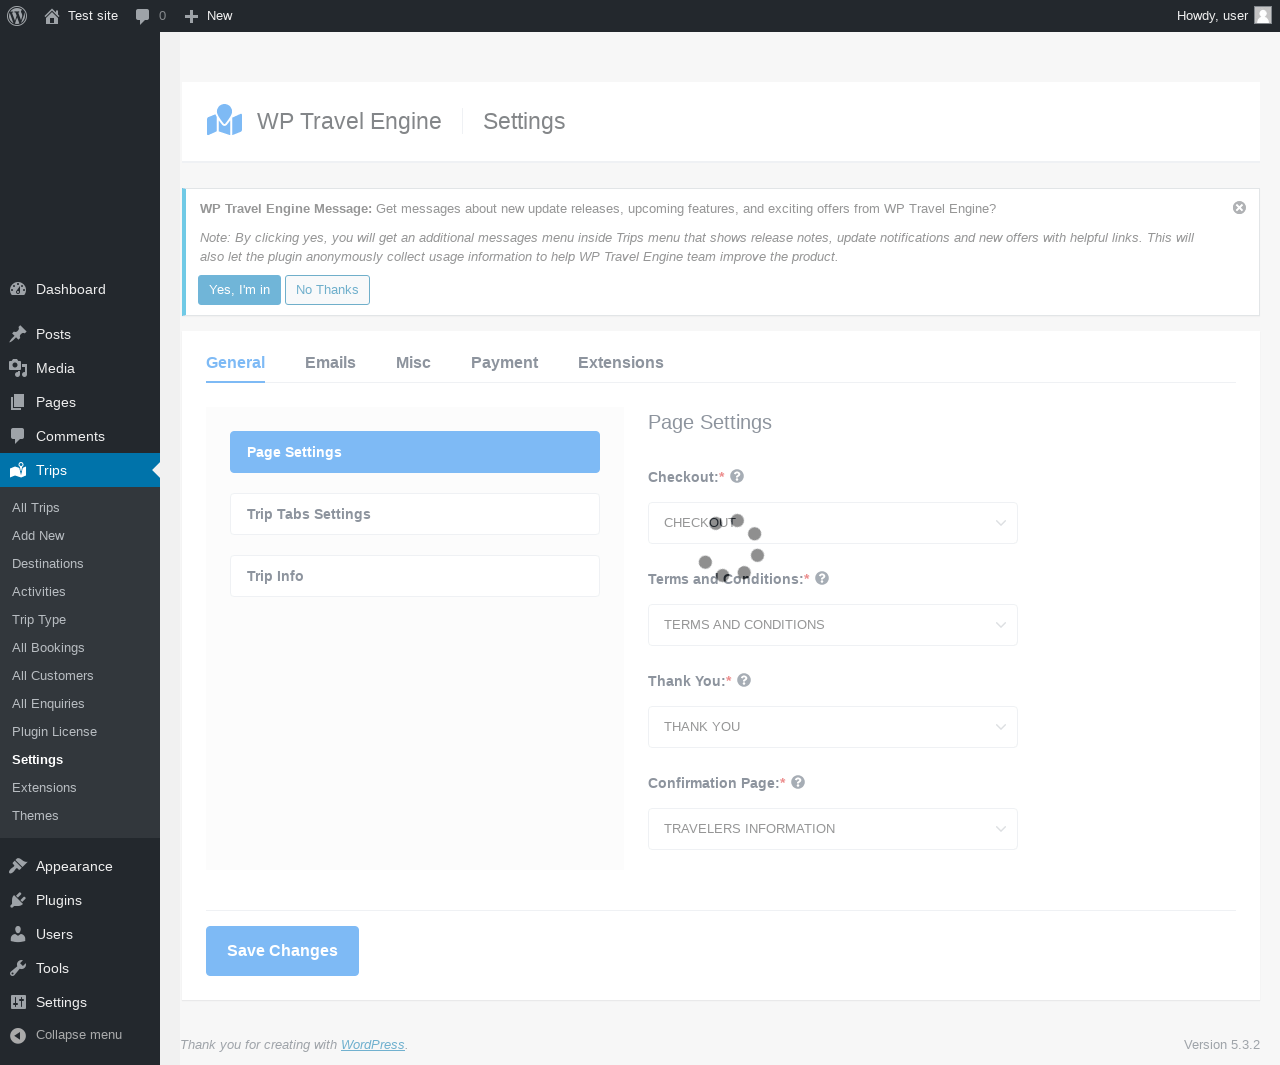
Task: Click the Trips map icon in sidebar
Action: pos(18,470)
